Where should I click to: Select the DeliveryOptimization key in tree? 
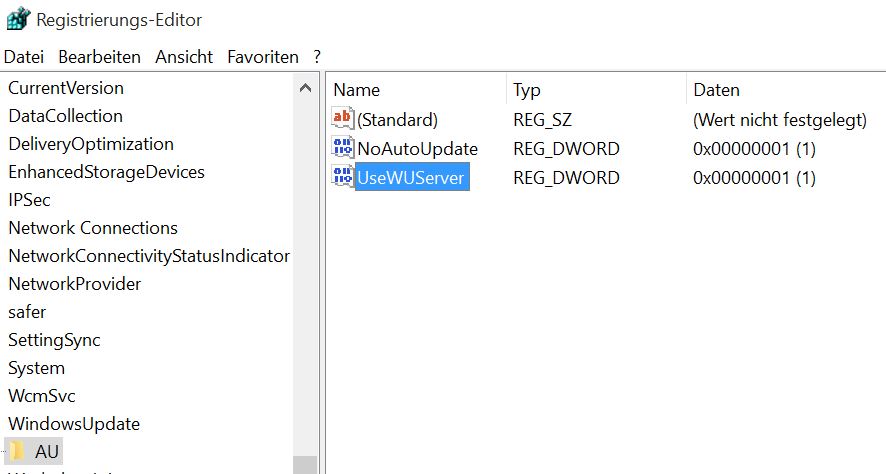tap(91, 144)
